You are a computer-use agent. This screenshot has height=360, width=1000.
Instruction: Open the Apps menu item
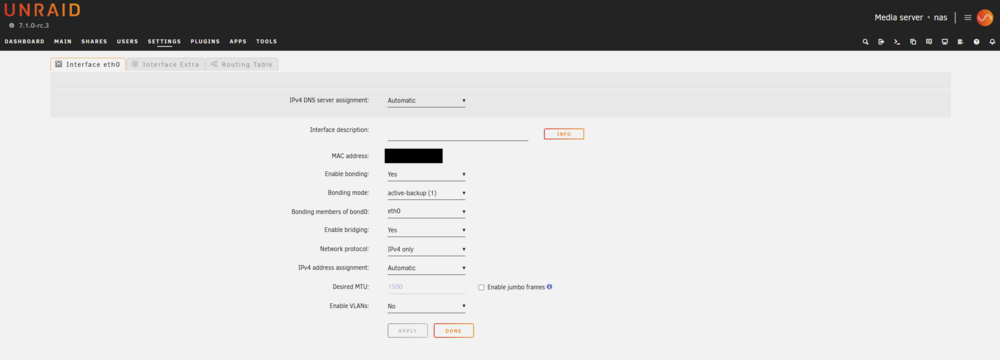point(238,41)
